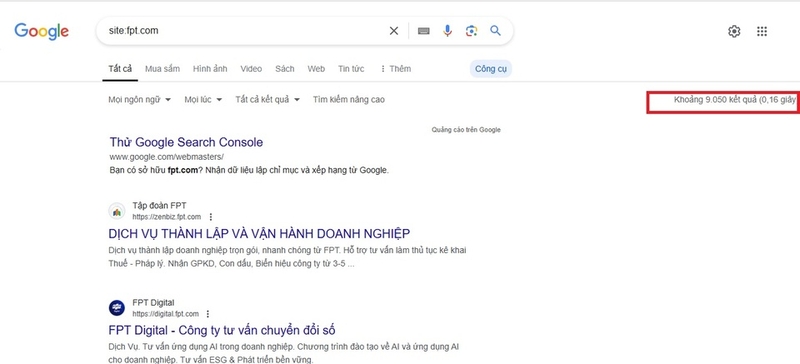
Task: Switch to the Mua sắm tab
Action: [x=162, y=68]
